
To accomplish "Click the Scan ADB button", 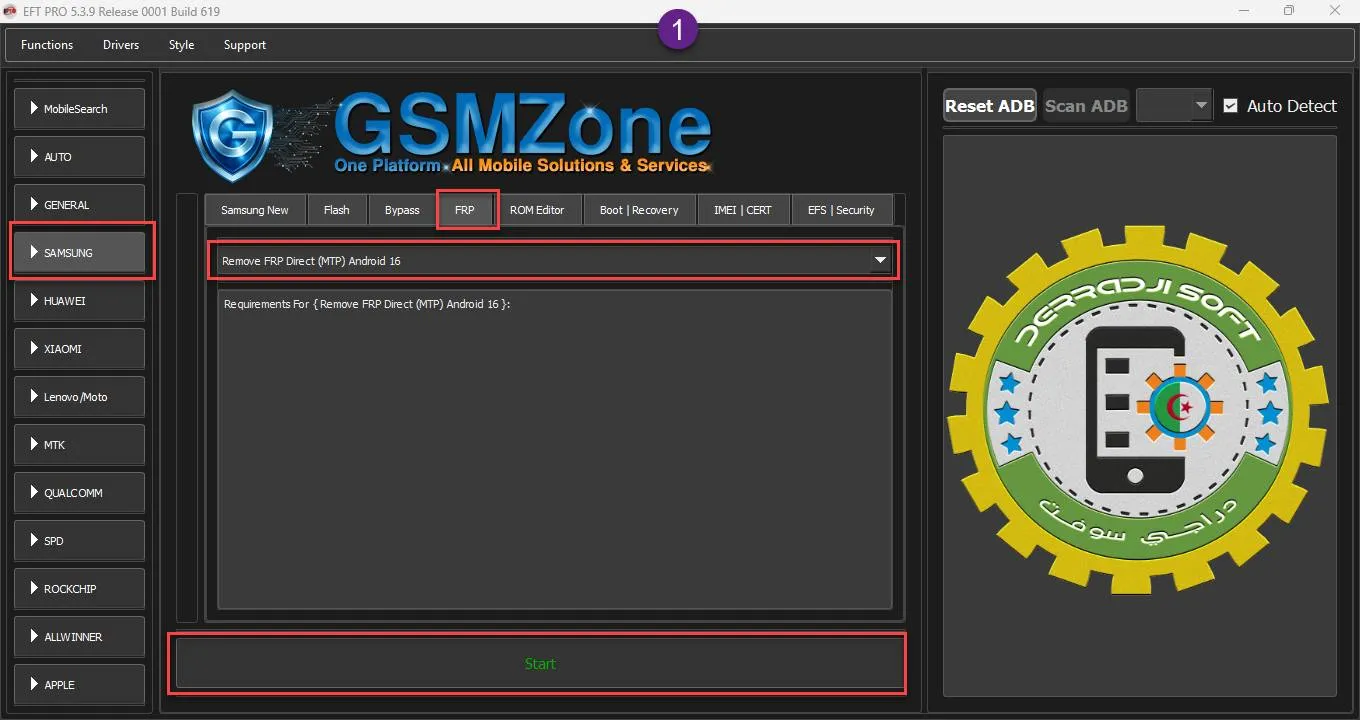I will tap(1086, 106).
